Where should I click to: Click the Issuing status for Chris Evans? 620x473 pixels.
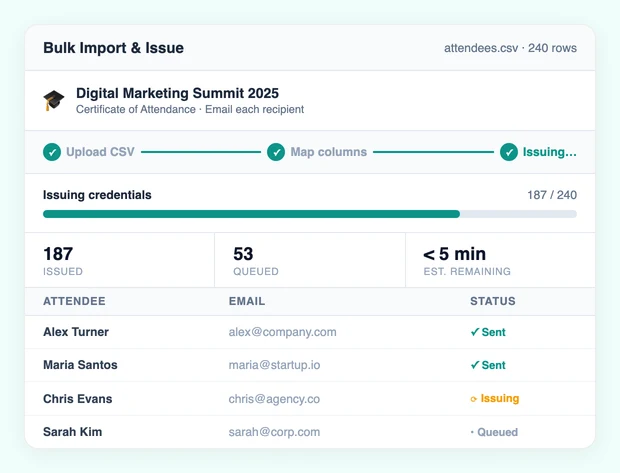click(495, 399)
